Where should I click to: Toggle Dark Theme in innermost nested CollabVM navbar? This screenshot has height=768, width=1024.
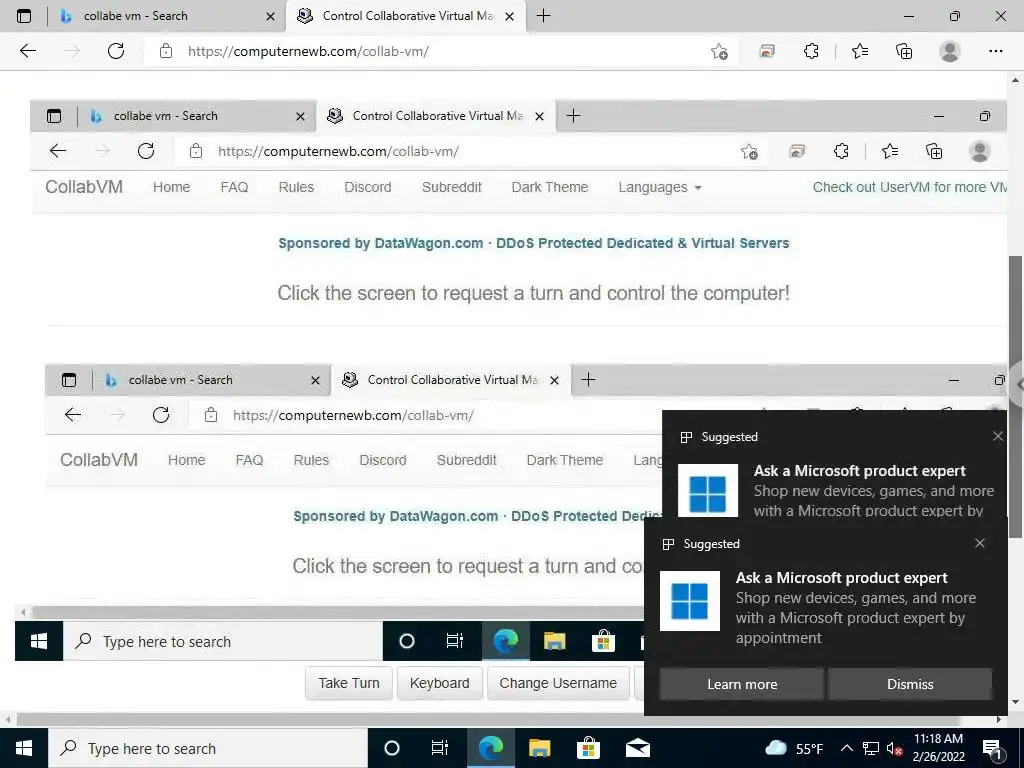[x=565, y=460]
